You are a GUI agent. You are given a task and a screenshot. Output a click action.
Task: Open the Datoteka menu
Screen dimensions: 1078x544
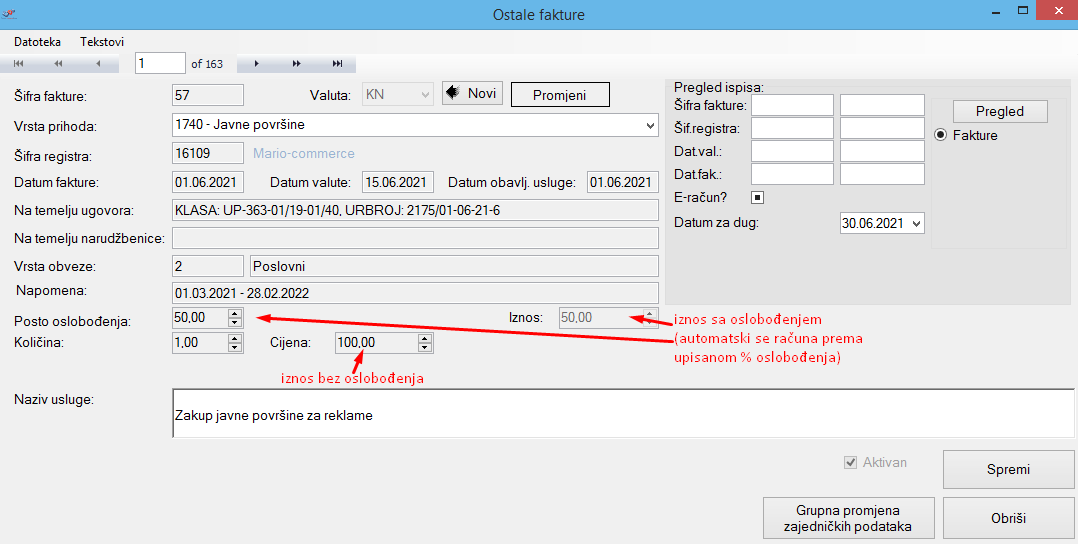(37, 42)
